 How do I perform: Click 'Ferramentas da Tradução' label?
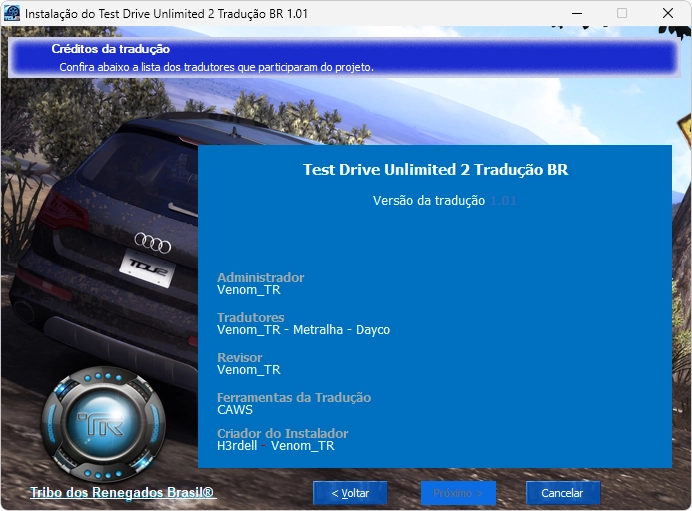[x=294, y=397]
